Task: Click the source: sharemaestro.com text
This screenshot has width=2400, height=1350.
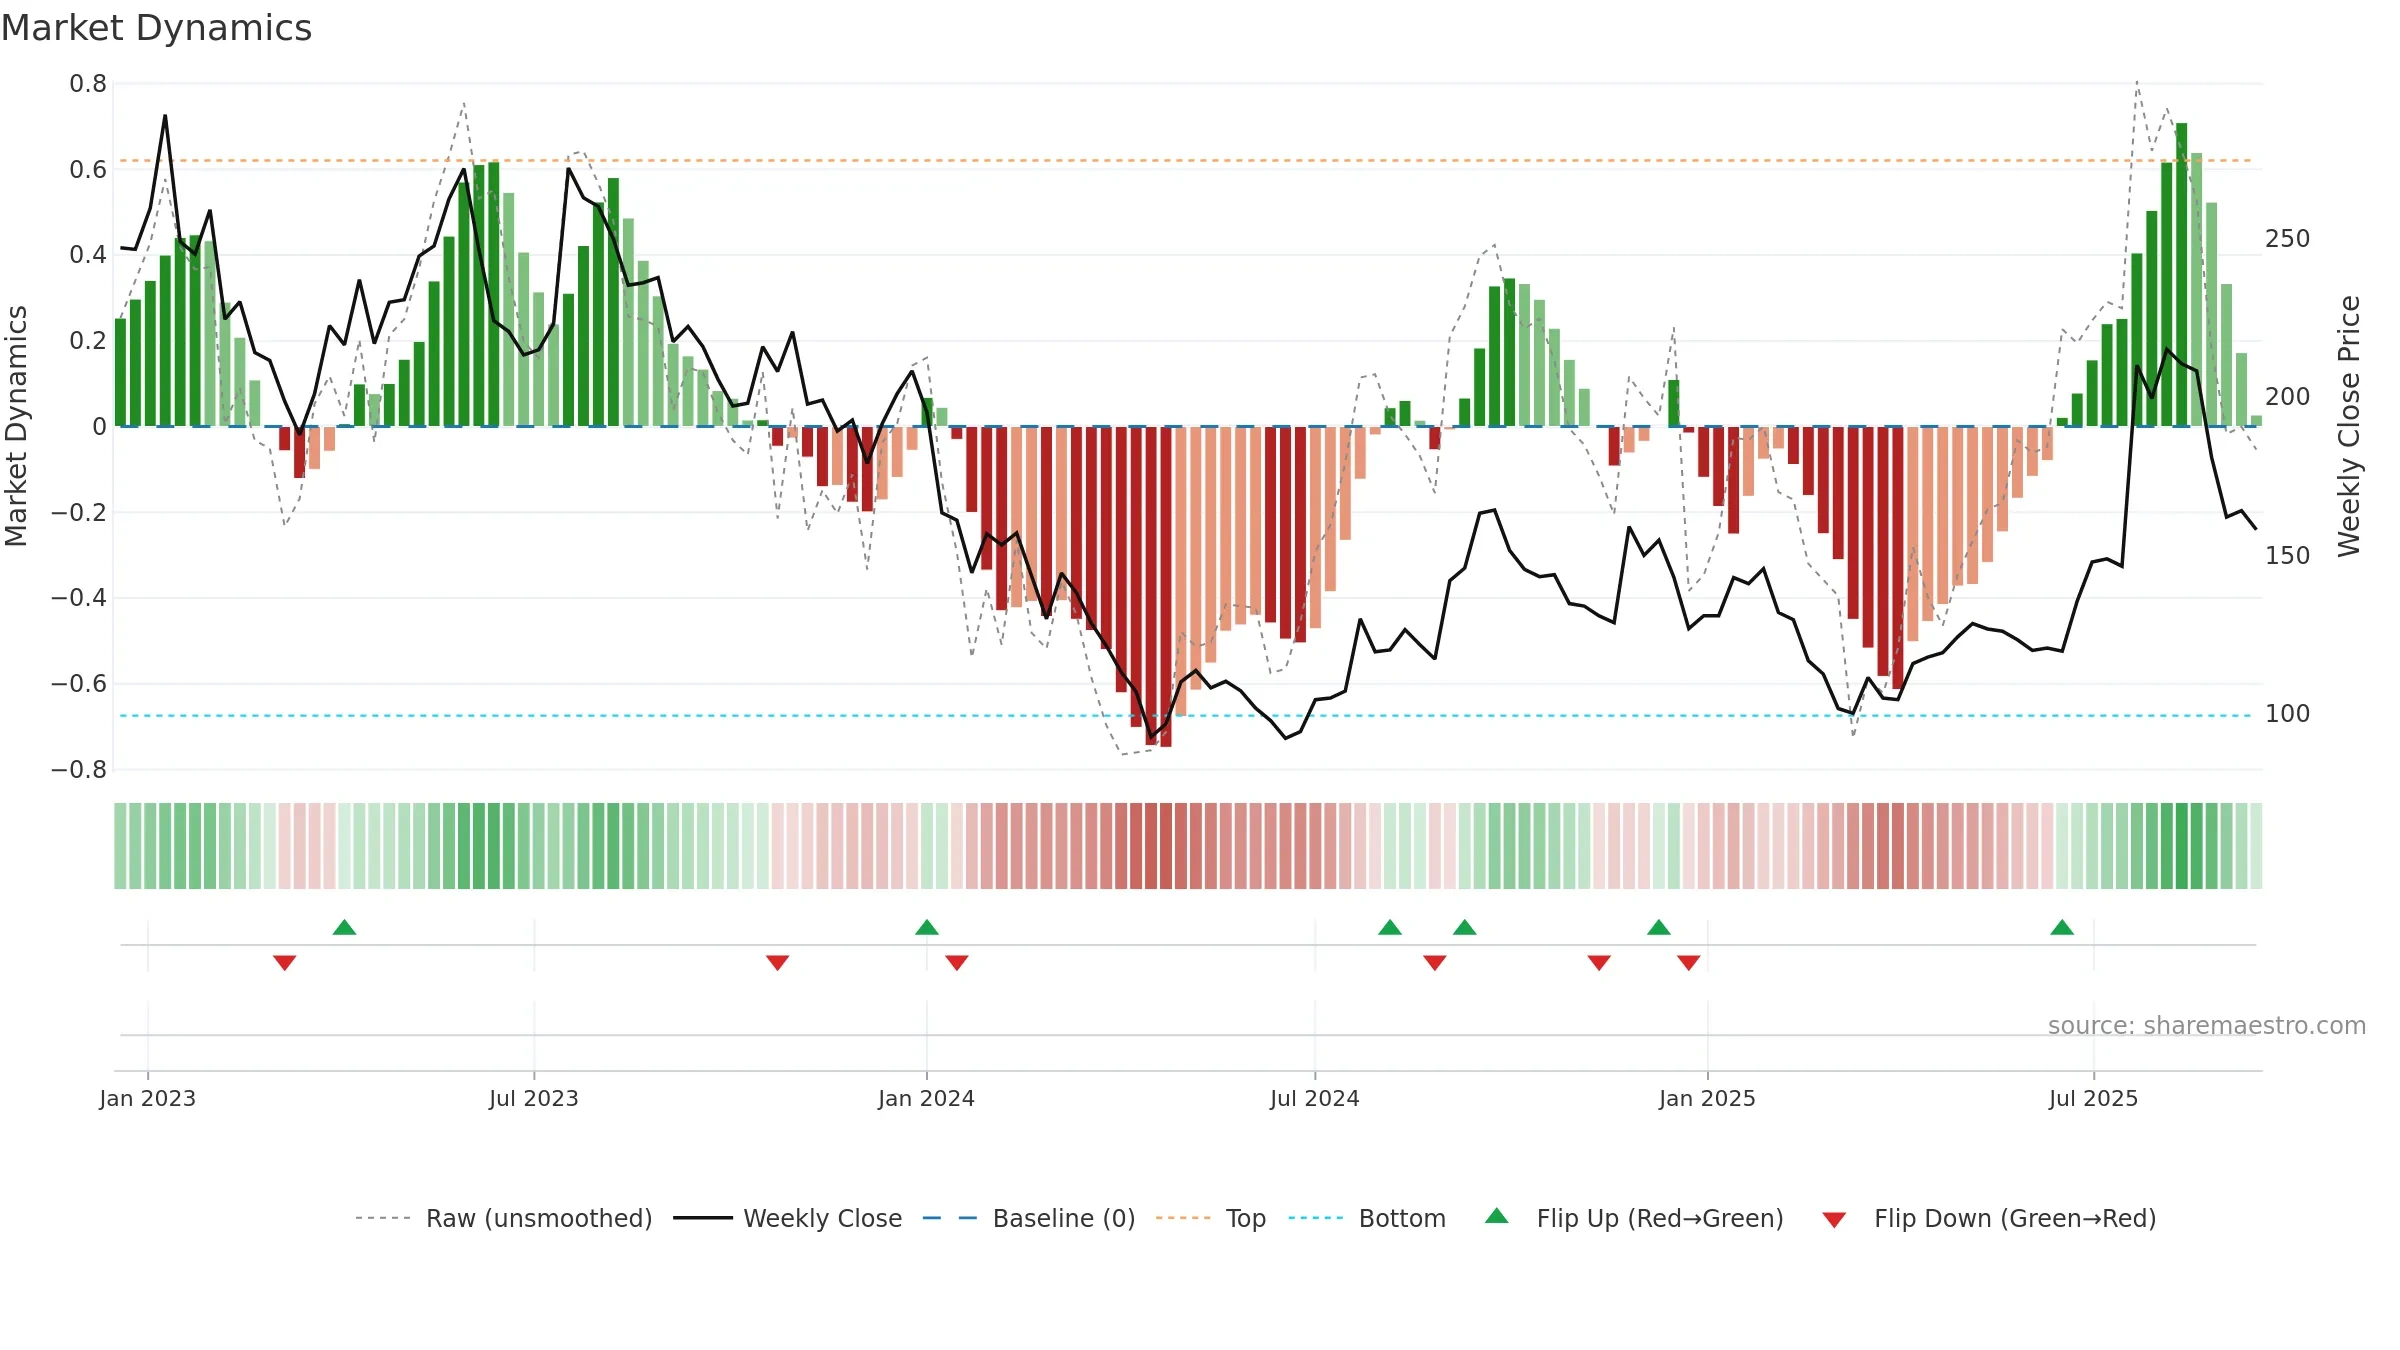Action: point(2207,1025)
